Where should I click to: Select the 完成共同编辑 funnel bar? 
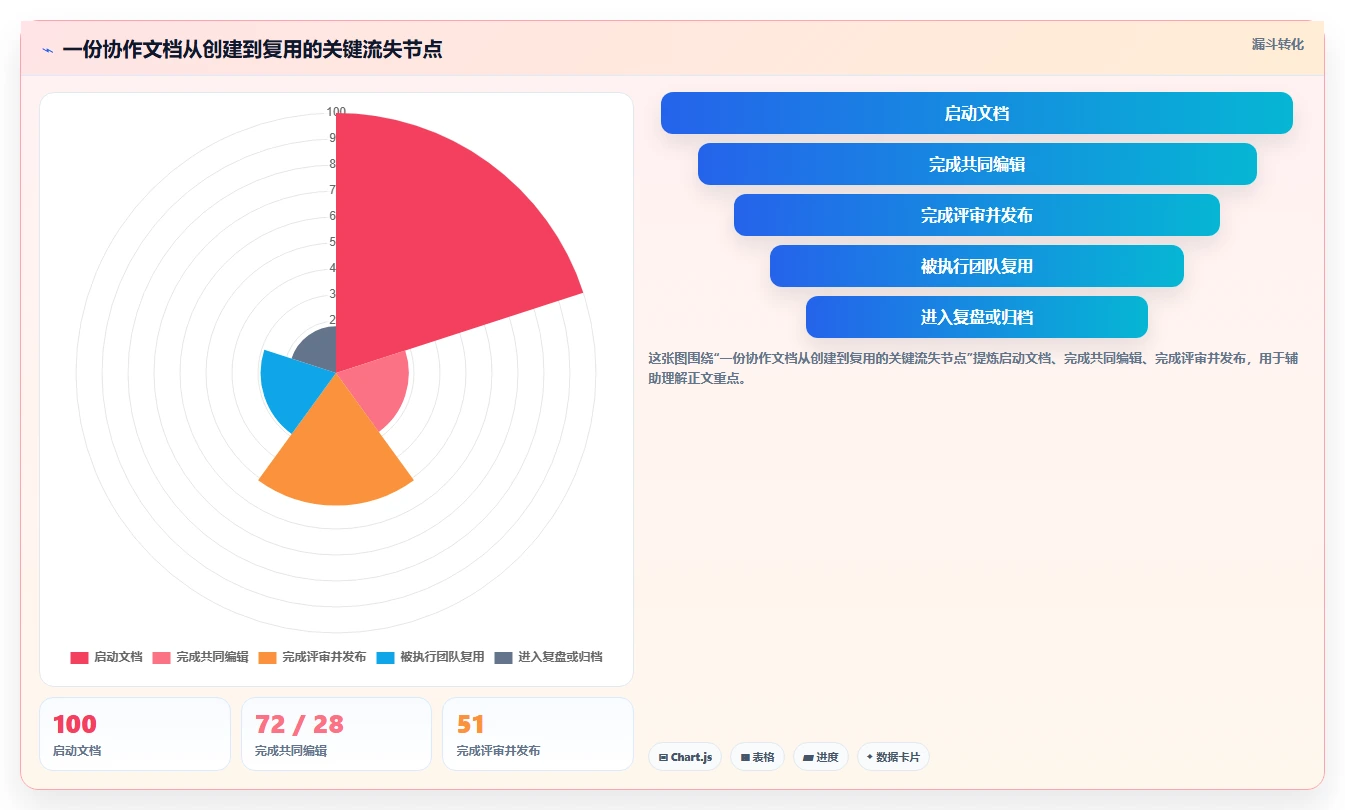(976, 164)
